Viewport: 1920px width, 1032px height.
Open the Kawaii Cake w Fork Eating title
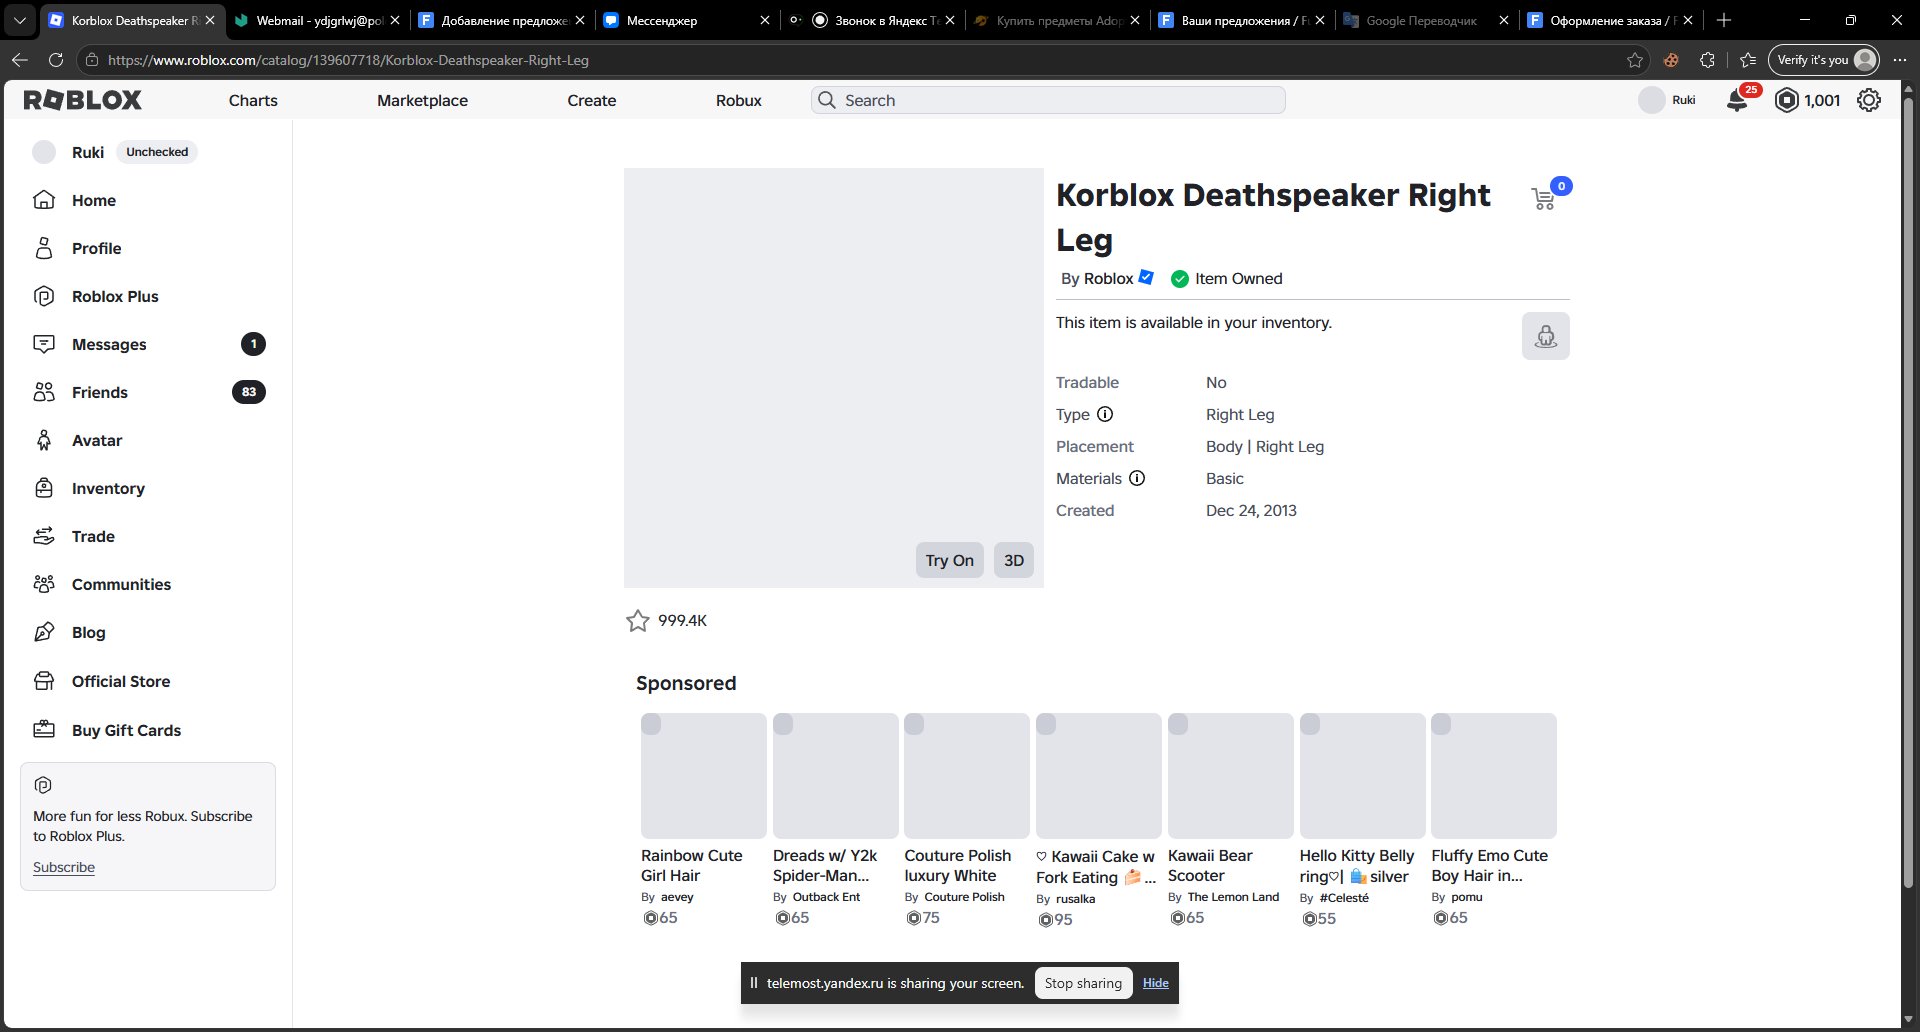[1096, 867]
